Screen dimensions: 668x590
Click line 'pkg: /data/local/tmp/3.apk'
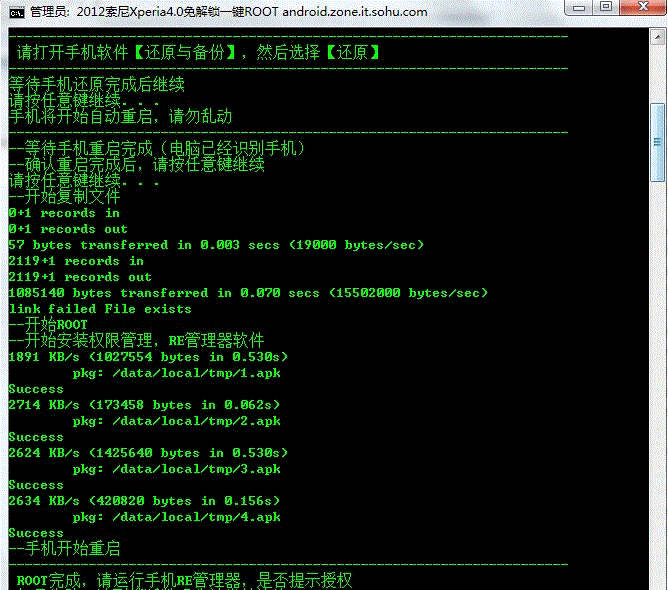[x=177, y=469]
